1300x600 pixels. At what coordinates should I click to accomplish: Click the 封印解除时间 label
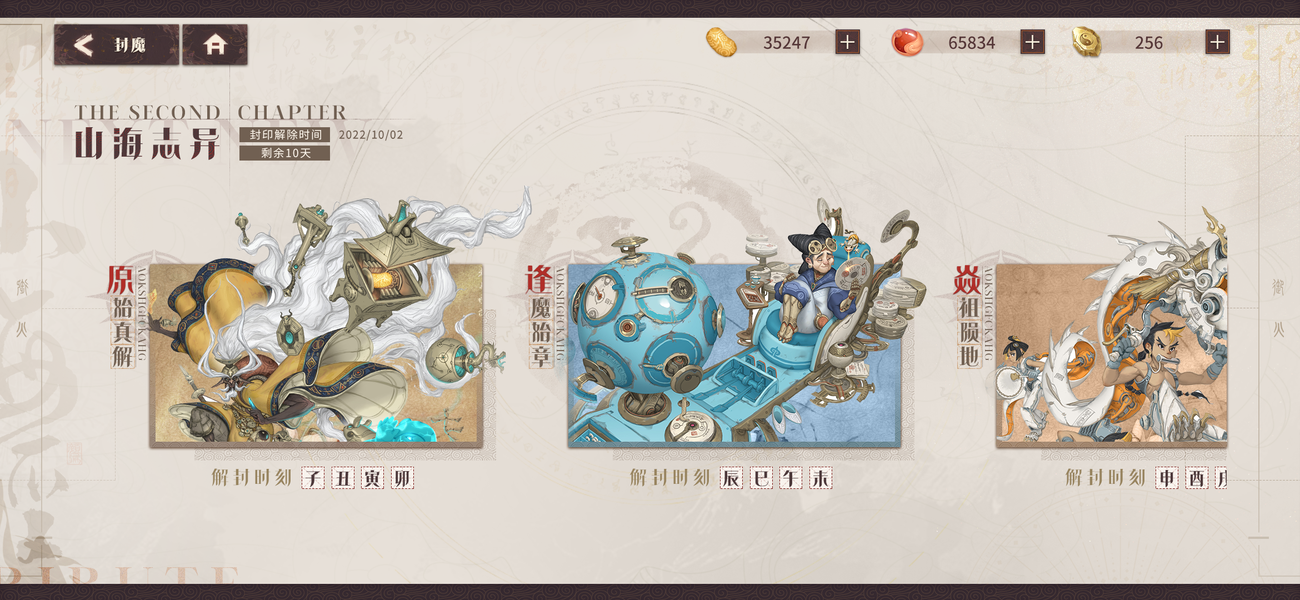285,135
